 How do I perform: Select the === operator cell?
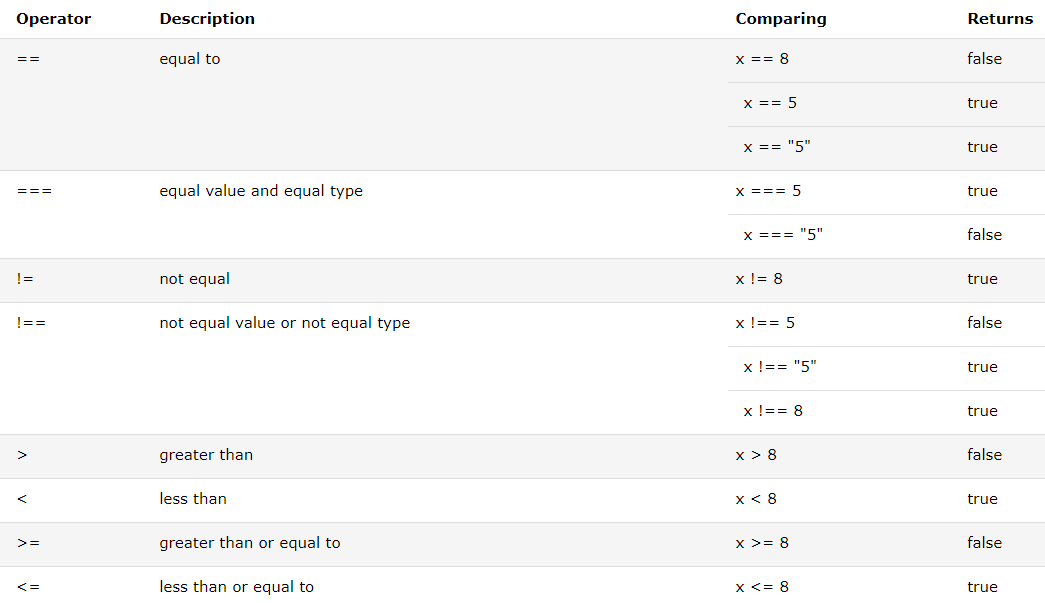click(x=34, y=191)
